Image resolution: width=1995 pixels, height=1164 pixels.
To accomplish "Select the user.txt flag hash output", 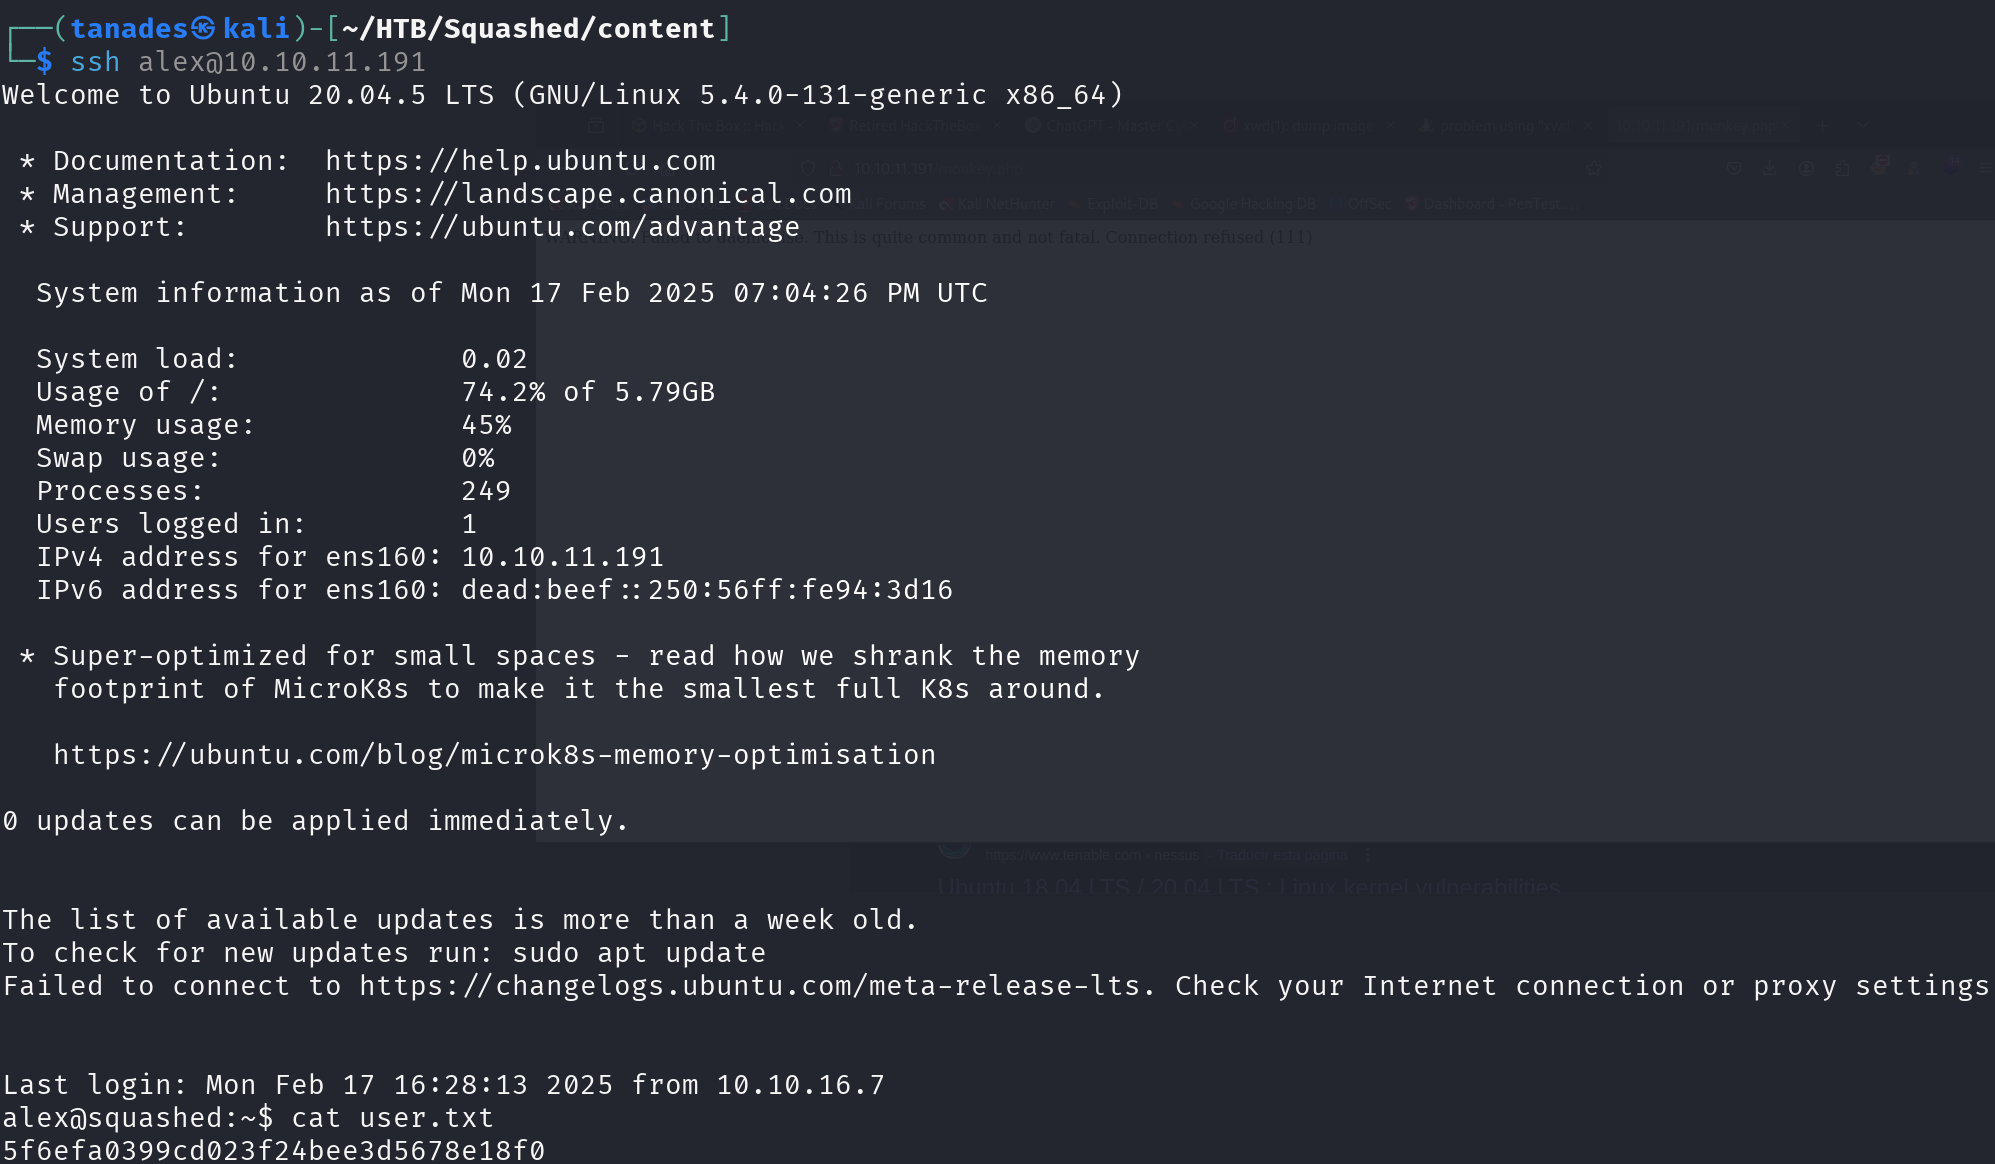I will tap(273, 1150).
